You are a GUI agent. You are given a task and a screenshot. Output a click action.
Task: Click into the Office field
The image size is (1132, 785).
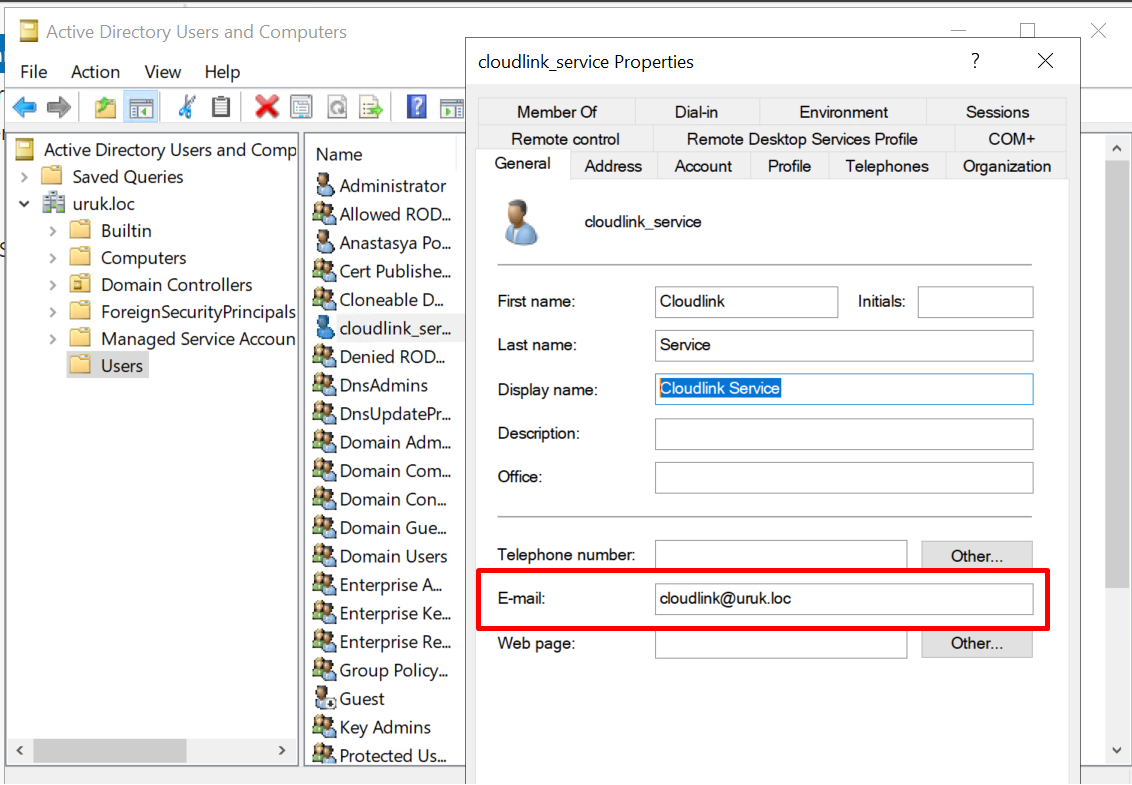844,477
